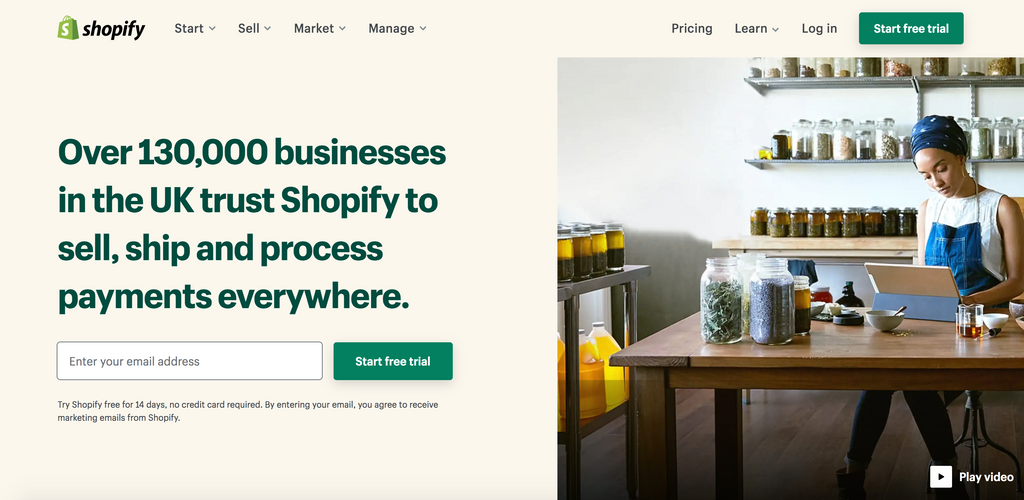Expand the chevron arrow beside Market

342,29
